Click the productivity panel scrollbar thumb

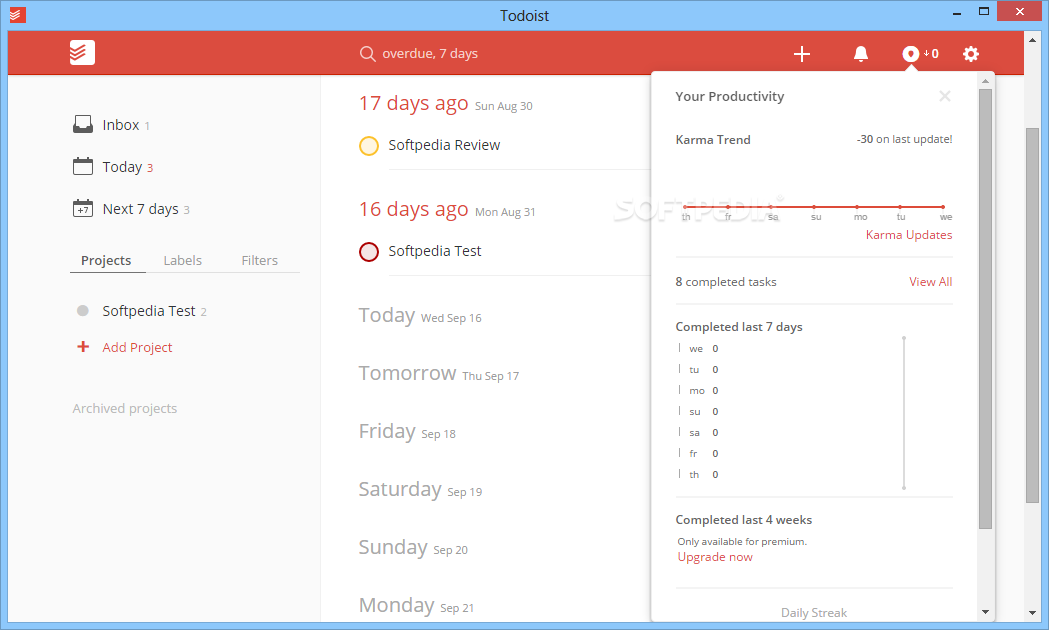click(x=985, y=308)
